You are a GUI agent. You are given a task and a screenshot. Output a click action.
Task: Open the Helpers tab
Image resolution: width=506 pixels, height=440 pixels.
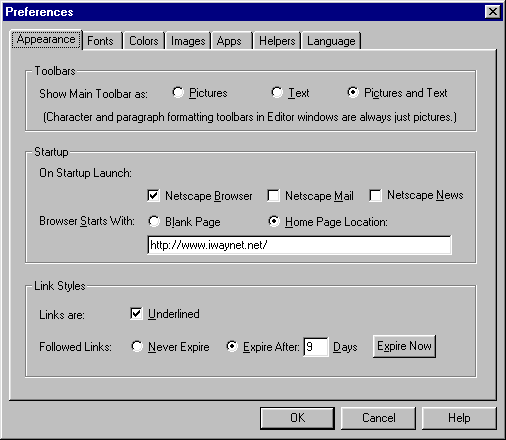click(x=277, y=41)
